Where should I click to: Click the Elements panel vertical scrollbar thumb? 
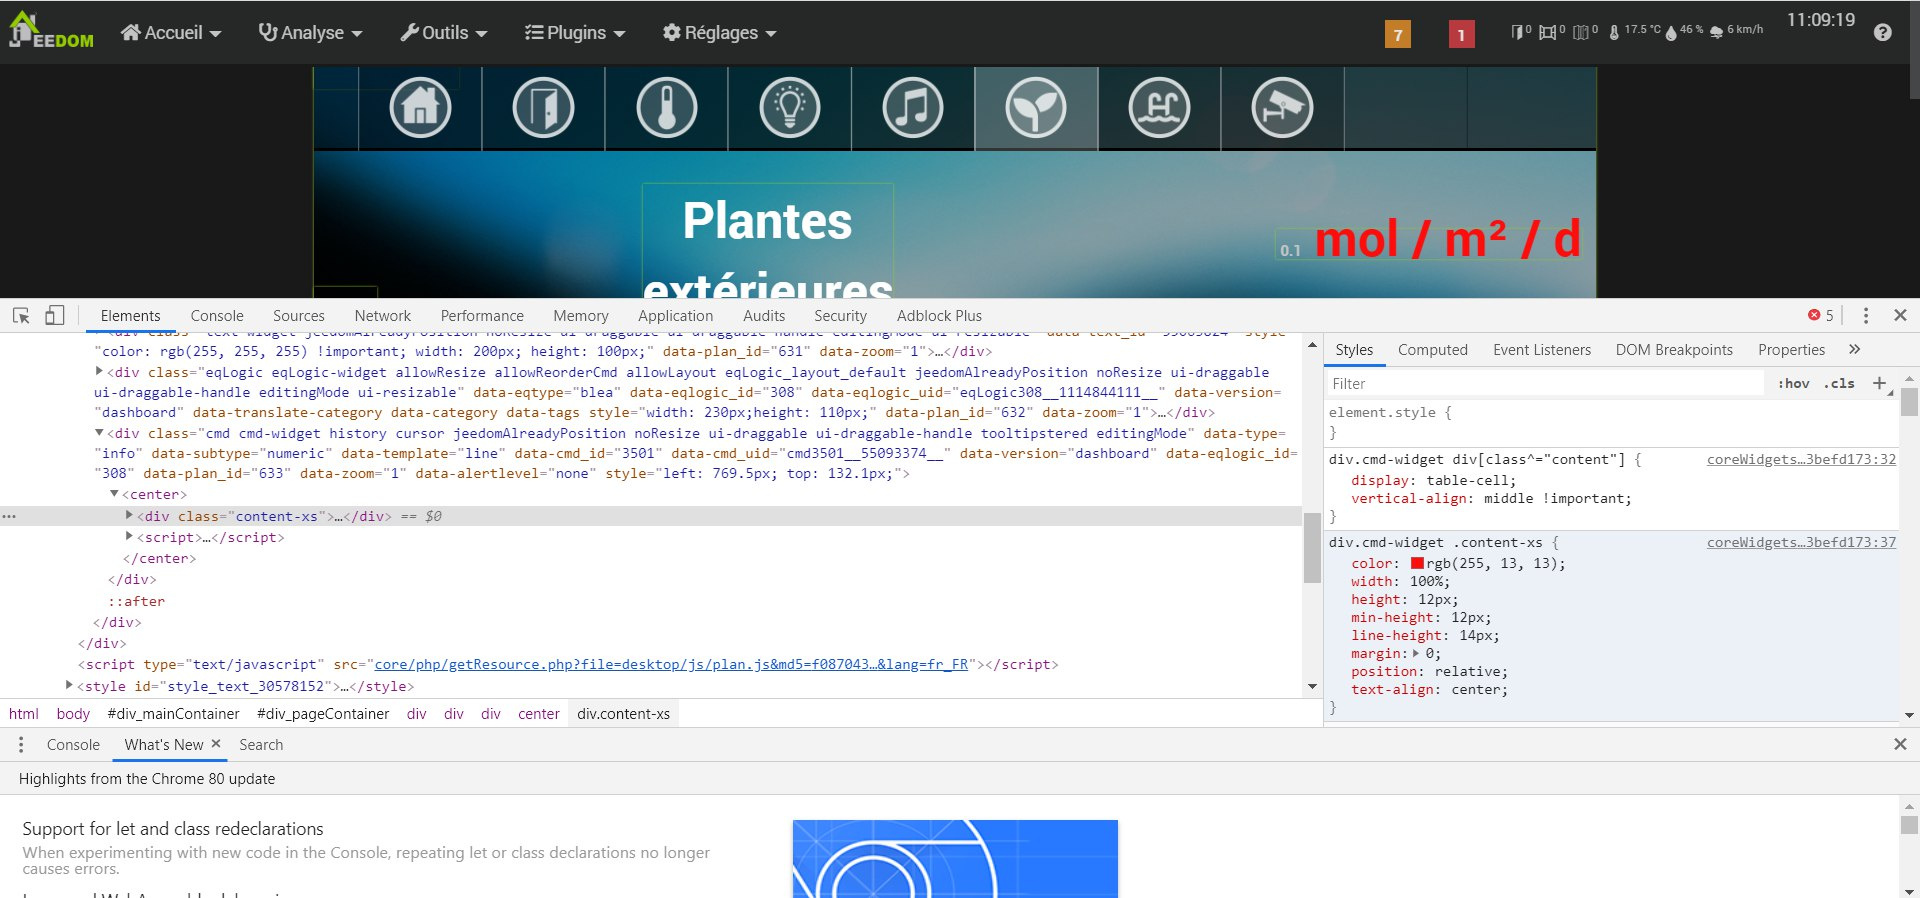pos(1312,547)
